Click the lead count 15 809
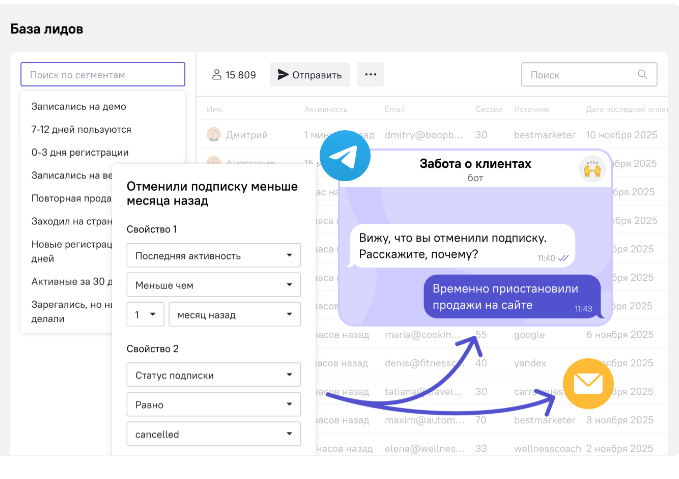The height and width of the screenshot is (479, 679). click(x=241, y=75)
